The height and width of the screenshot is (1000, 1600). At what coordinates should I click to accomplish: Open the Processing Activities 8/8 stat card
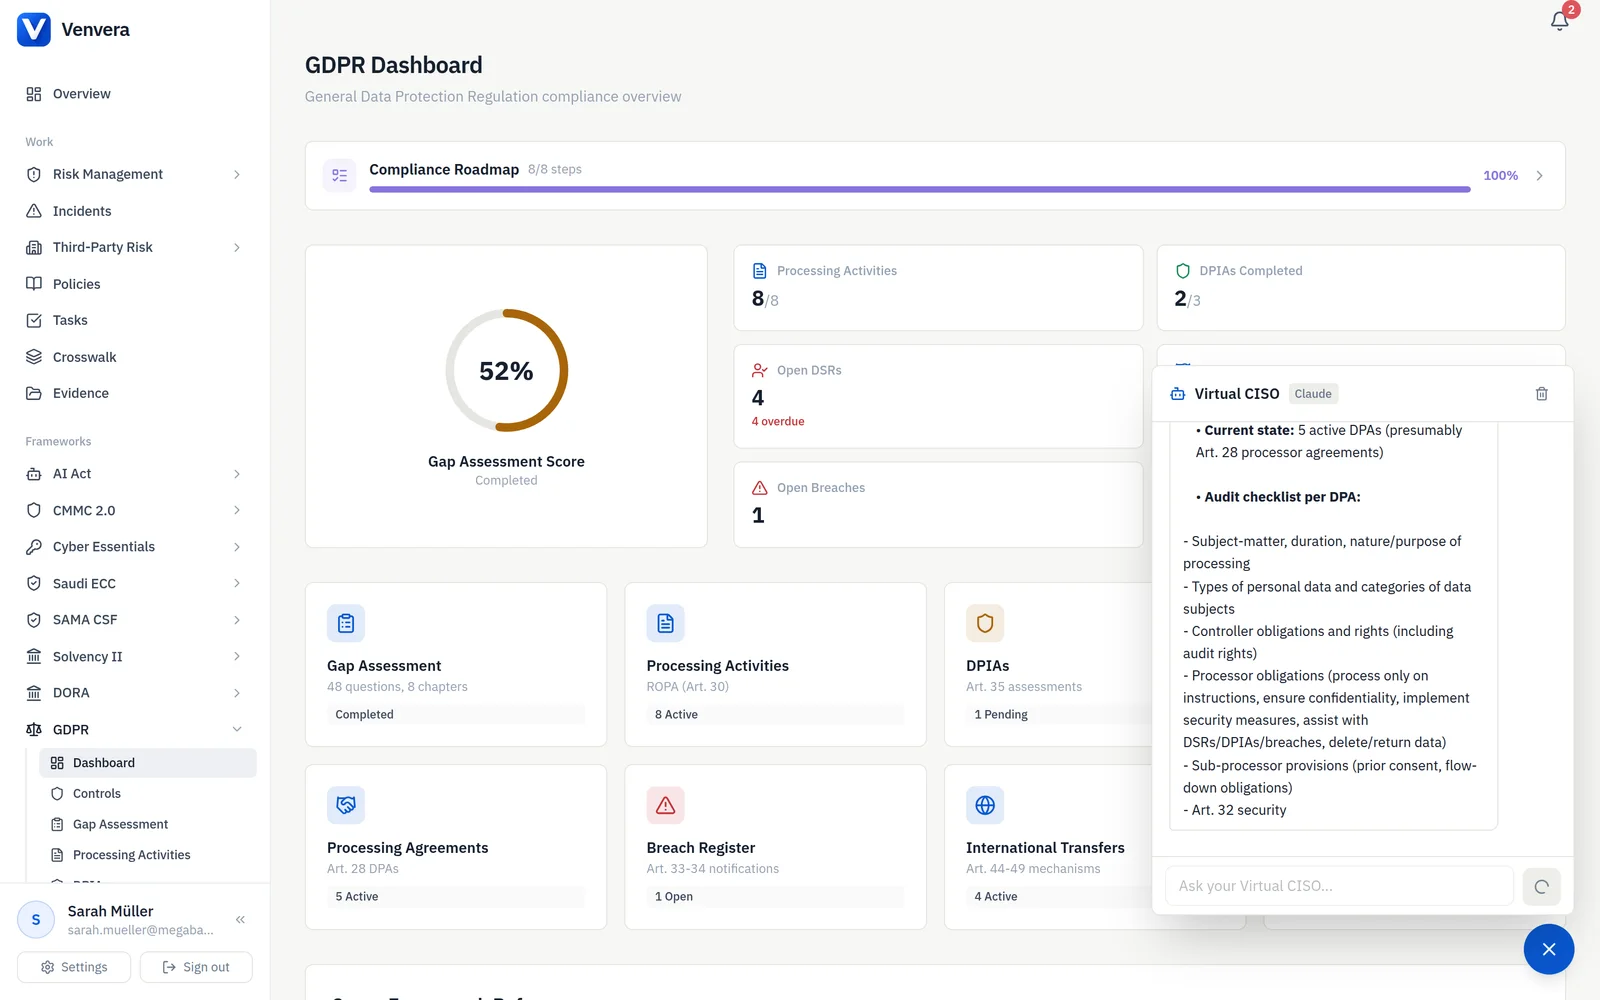tap(938, 288)
